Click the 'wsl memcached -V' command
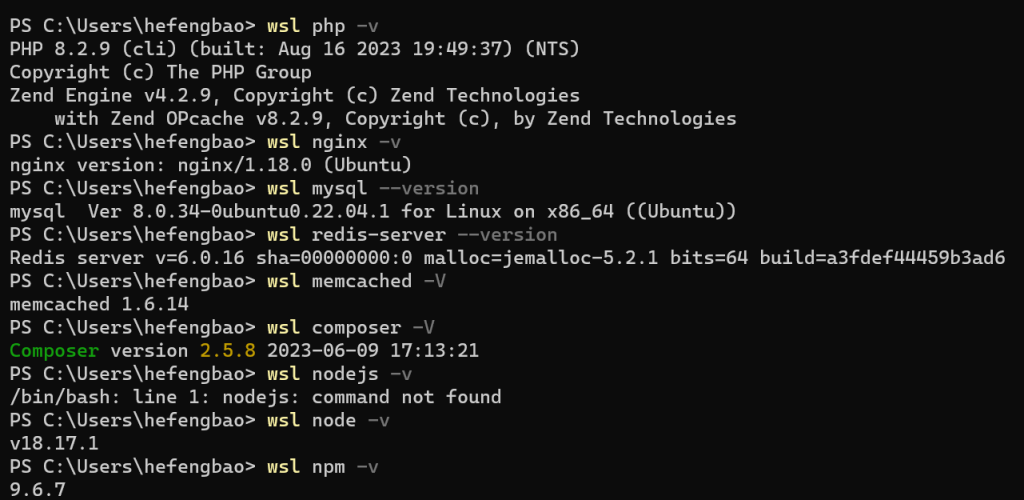Image resolution: width=1024 pixels, height=500 pixels. [x=355, y=282]
